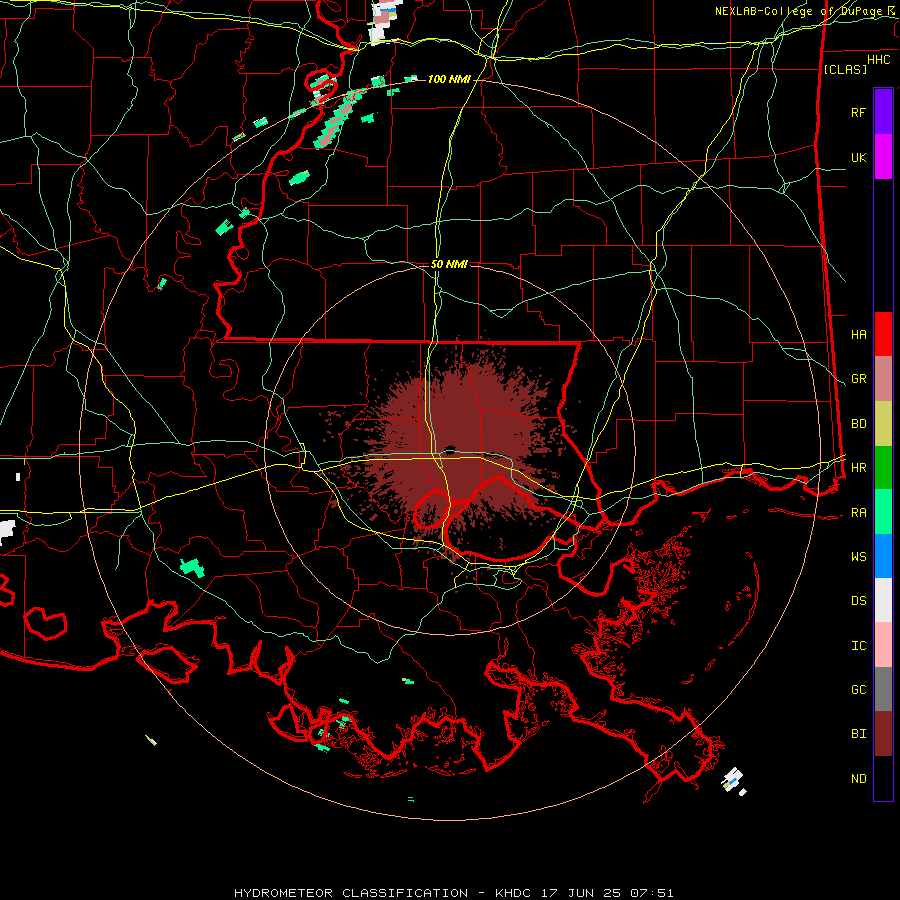Click the DS white legend swatch
The height and width of the screenshot is (900, 900).
pyautogui.click(x=883, y=600)
